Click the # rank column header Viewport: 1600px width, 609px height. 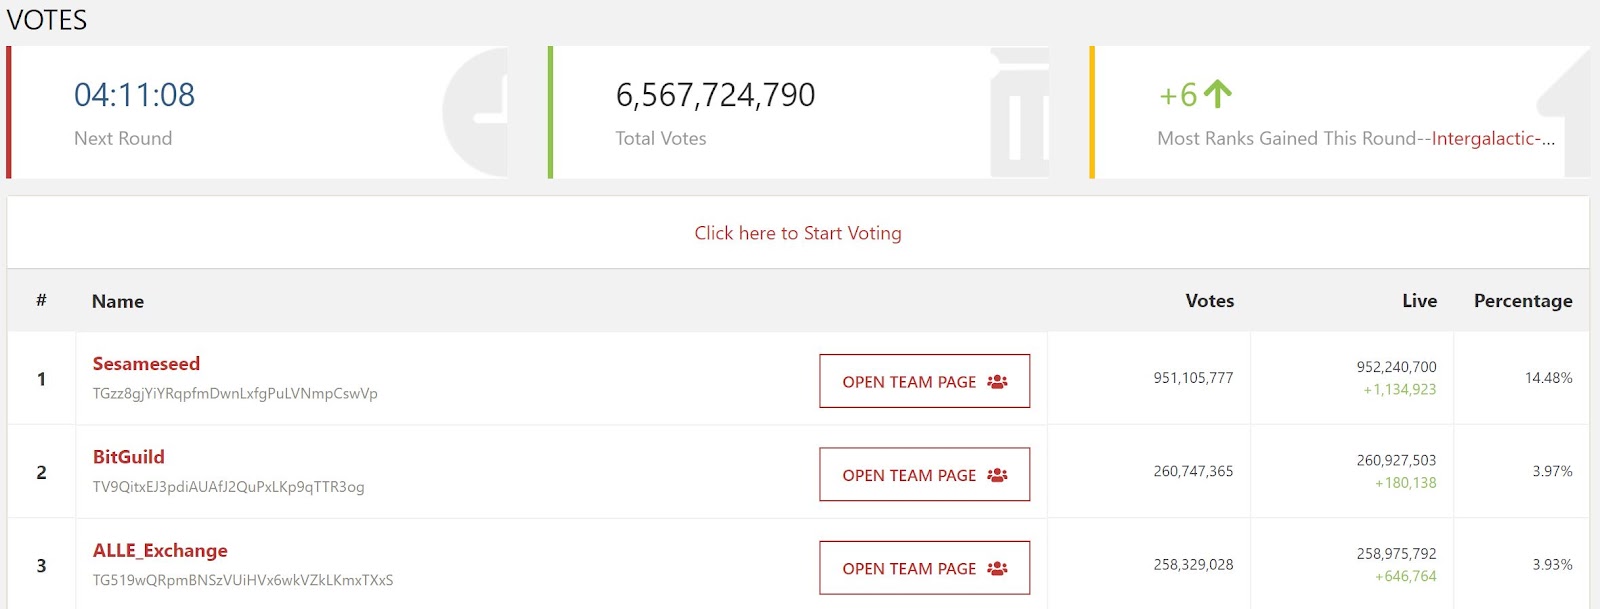pos(41,300)
